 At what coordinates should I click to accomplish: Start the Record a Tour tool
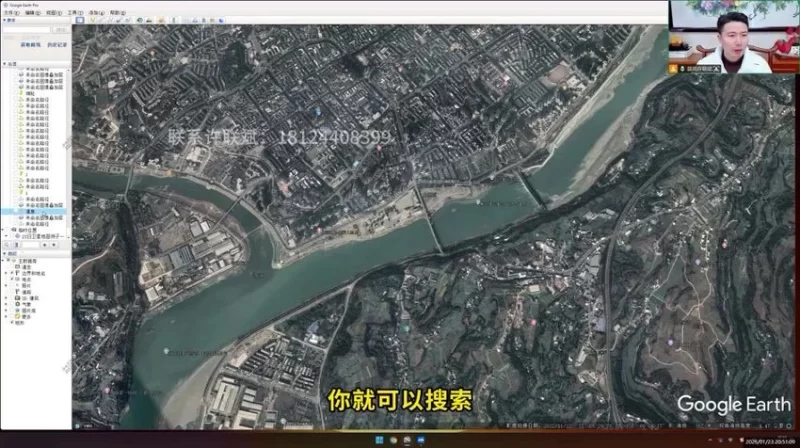128,20
